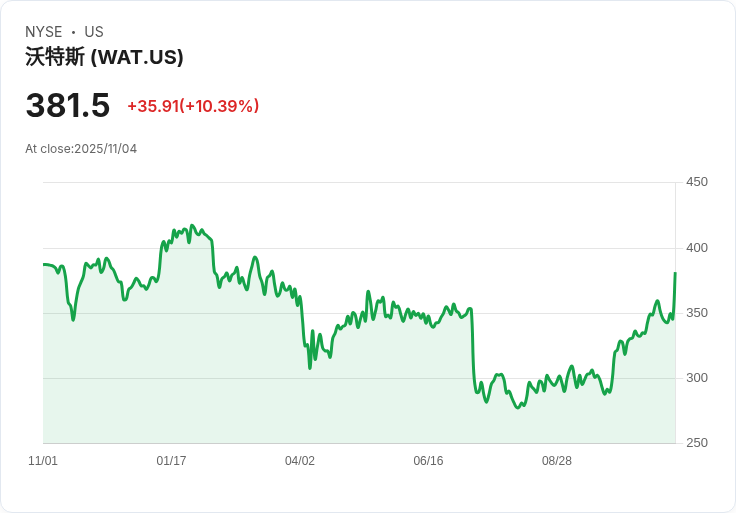Click the NYSE exchange label
The image size is (736, 513).
44,32
